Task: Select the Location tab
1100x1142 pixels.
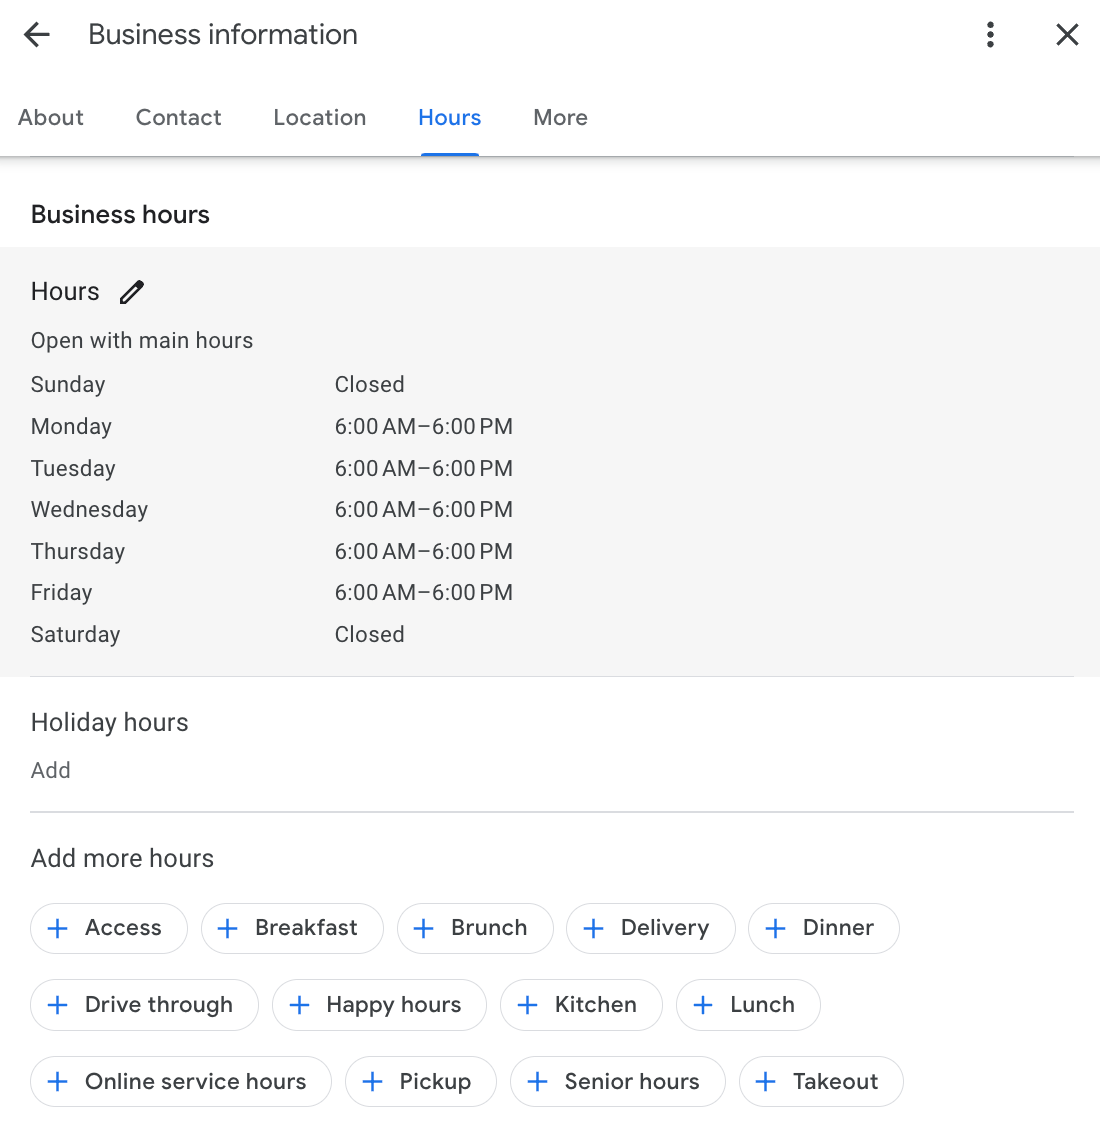Action: tap(319, 118)
